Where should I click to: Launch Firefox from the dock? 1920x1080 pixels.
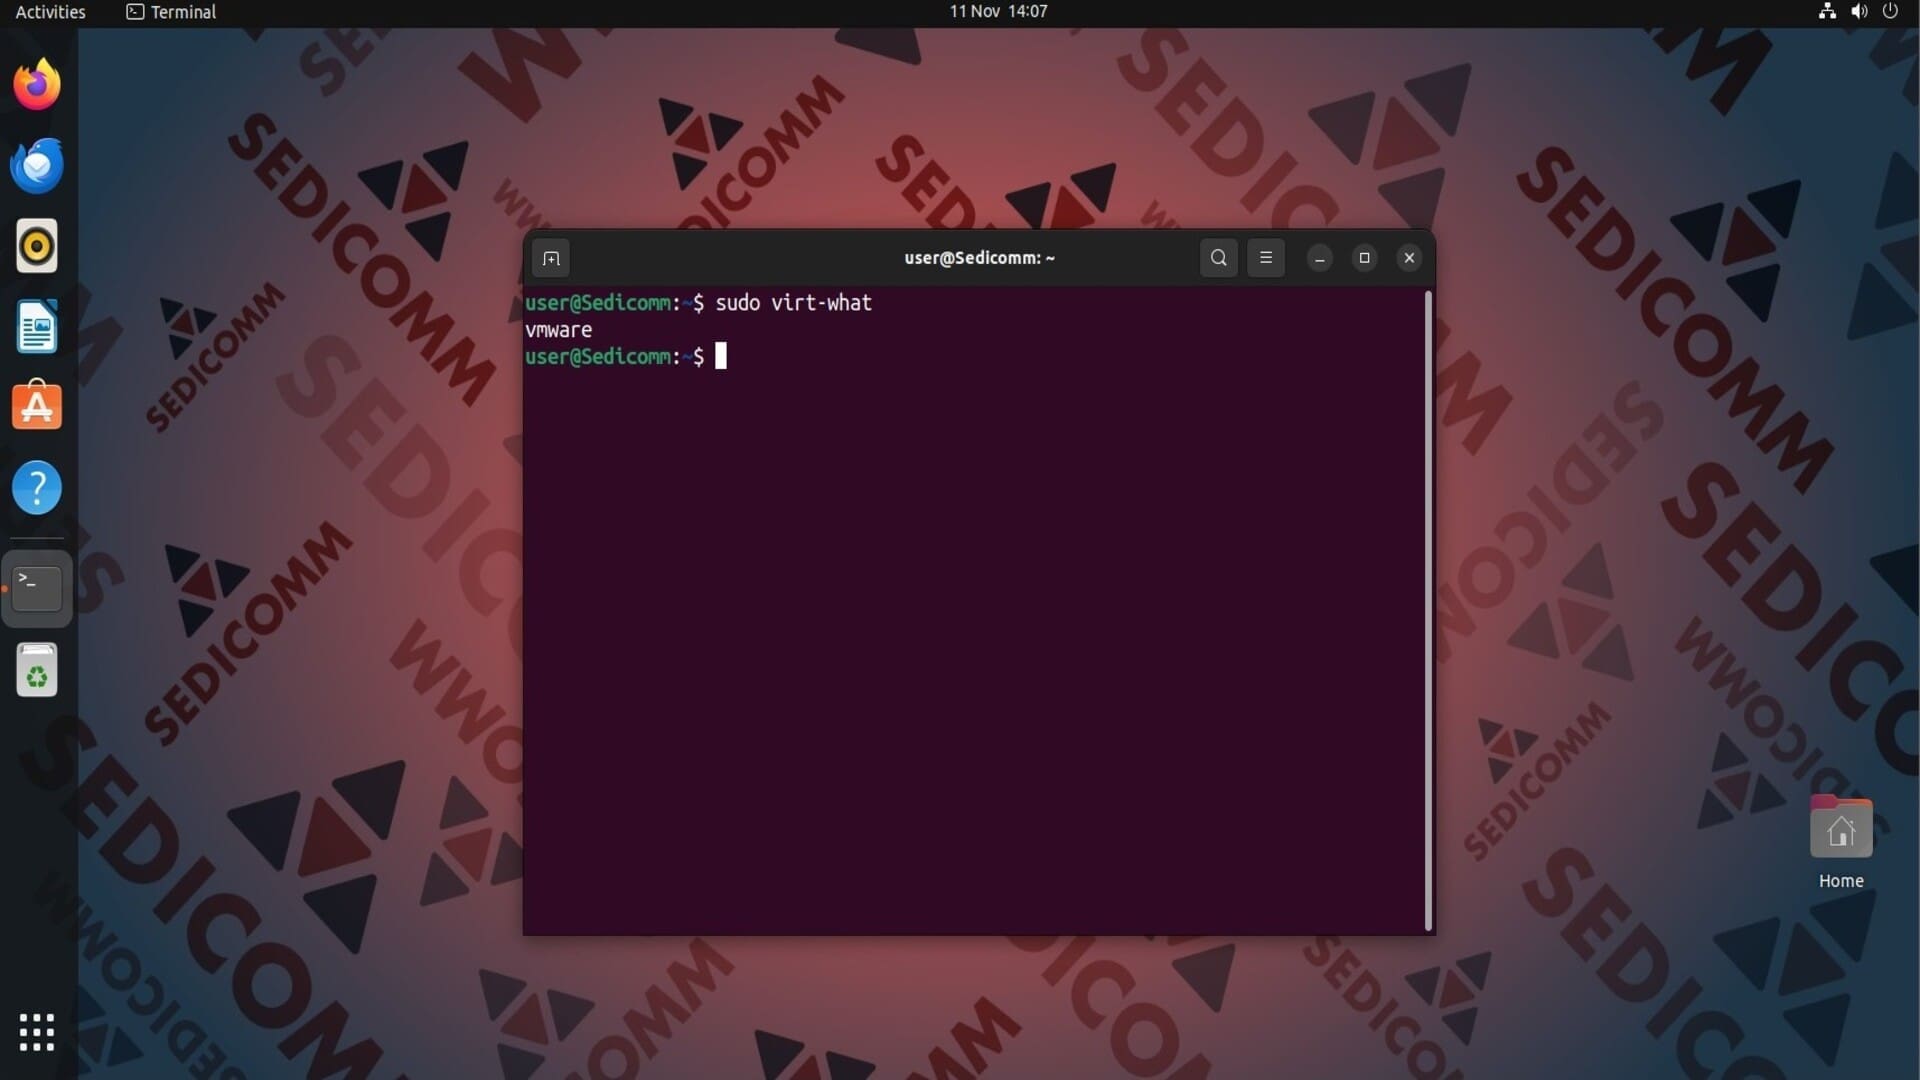click(x=37, y=84)
